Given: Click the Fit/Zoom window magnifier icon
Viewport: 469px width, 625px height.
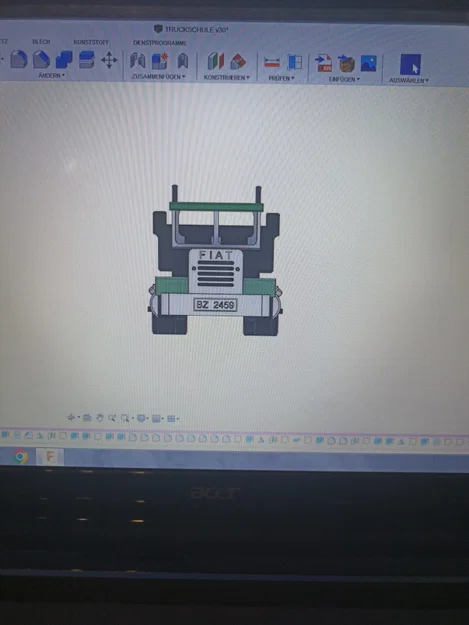Looking at the screenshot, I should pyautogui.click(x=125, y=418).
